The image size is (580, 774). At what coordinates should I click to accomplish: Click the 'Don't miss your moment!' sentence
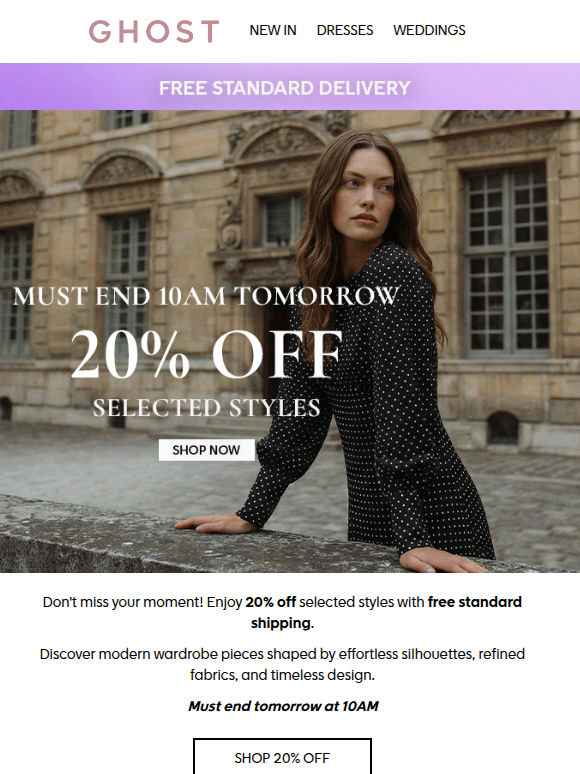(123, 602)
